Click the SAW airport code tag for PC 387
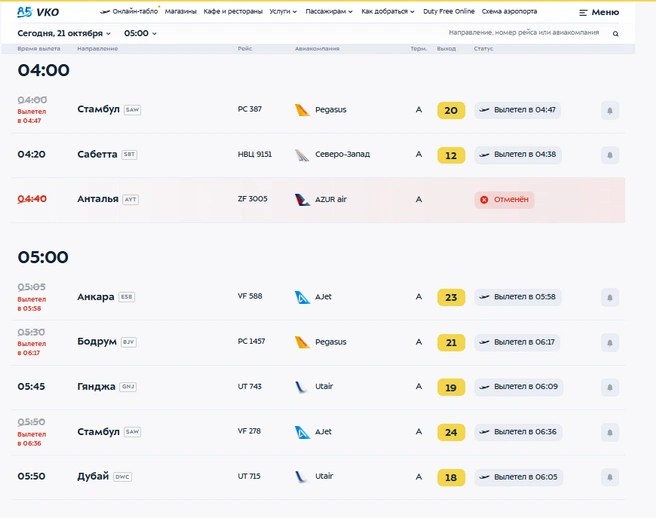 point(132,110)
